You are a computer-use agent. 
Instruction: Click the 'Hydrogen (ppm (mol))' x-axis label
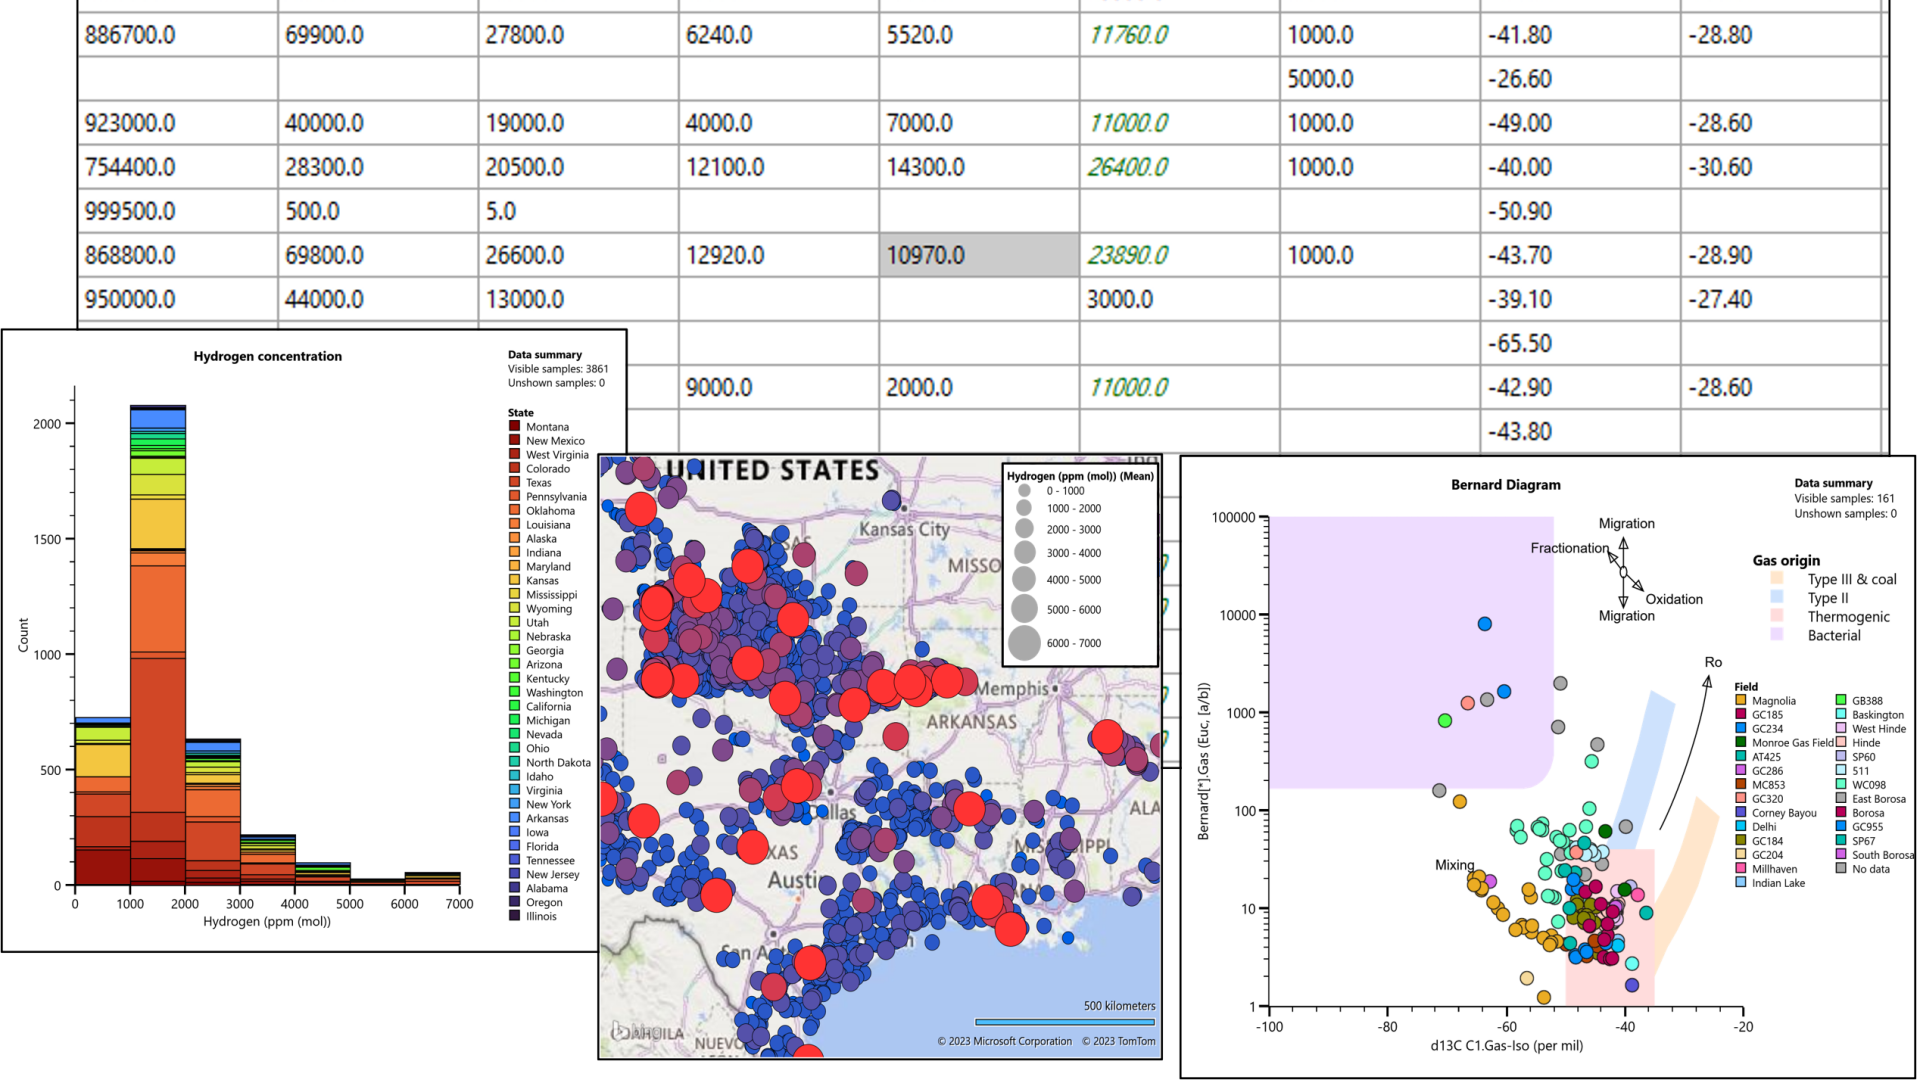(x=267, y=921)
